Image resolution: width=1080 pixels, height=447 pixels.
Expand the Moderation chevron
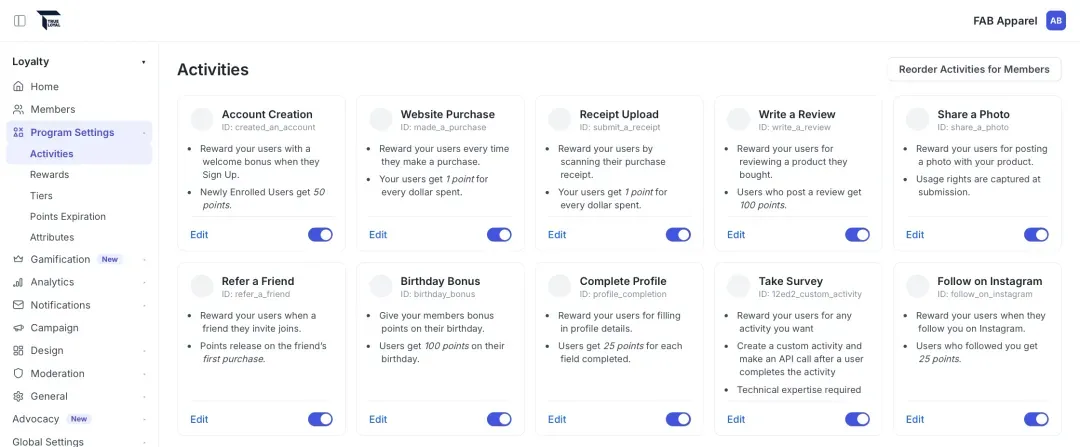tap(144, 373)
